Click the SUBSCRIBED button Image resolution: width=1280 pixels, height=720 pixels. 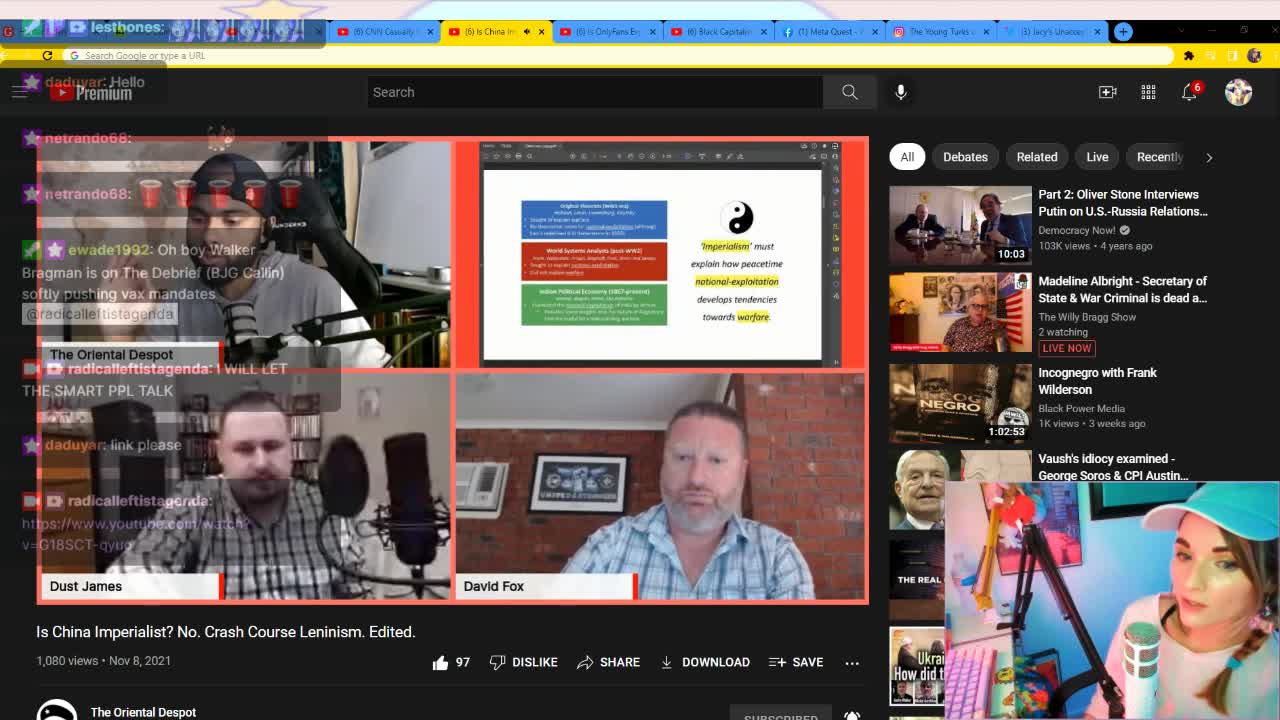click(x=781, y=715)
